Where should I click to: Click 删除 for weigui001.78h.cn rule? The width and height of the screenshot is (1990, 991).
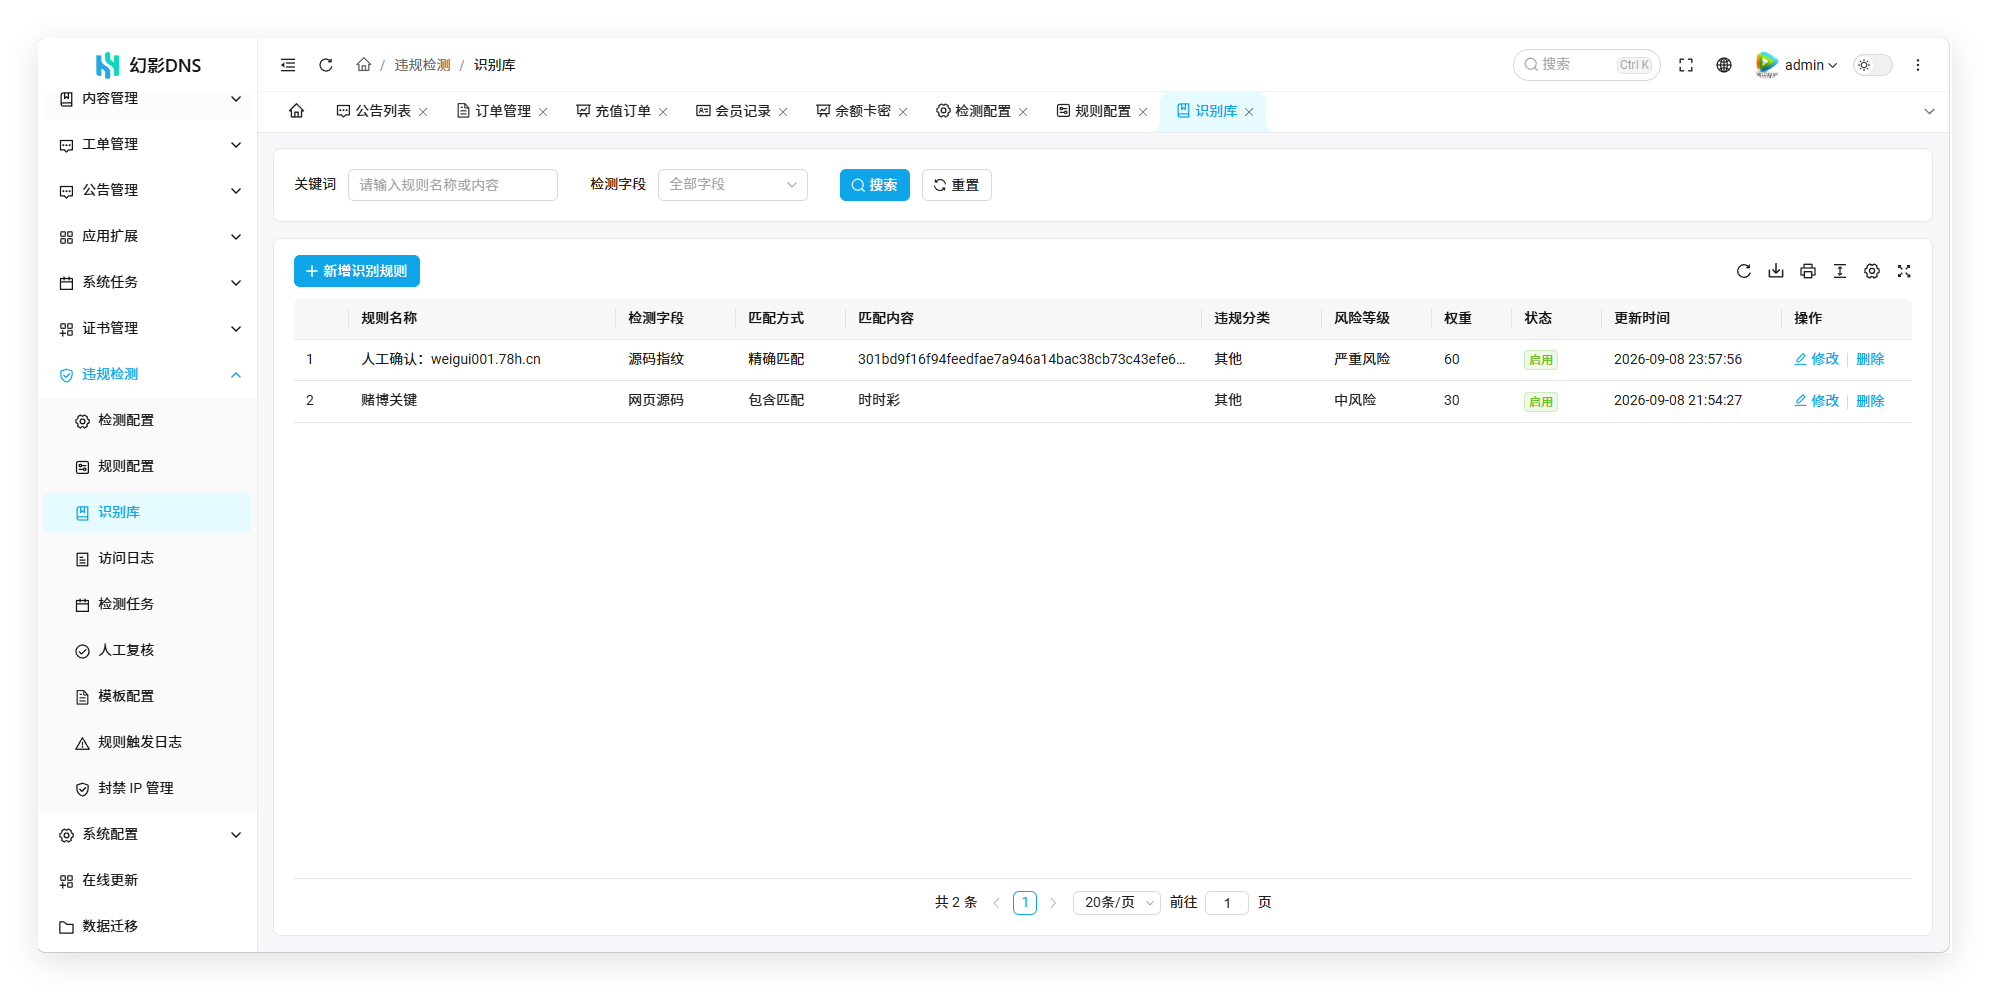pyautogui.click(x=1870, y=359)
